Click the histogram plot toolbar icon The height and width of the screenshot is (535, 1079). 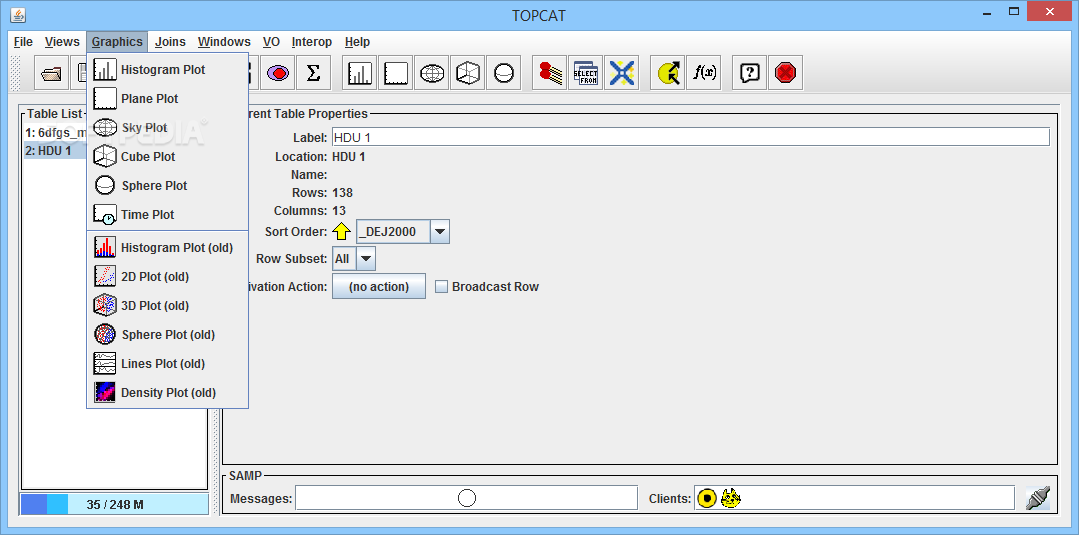coord(360,73)
